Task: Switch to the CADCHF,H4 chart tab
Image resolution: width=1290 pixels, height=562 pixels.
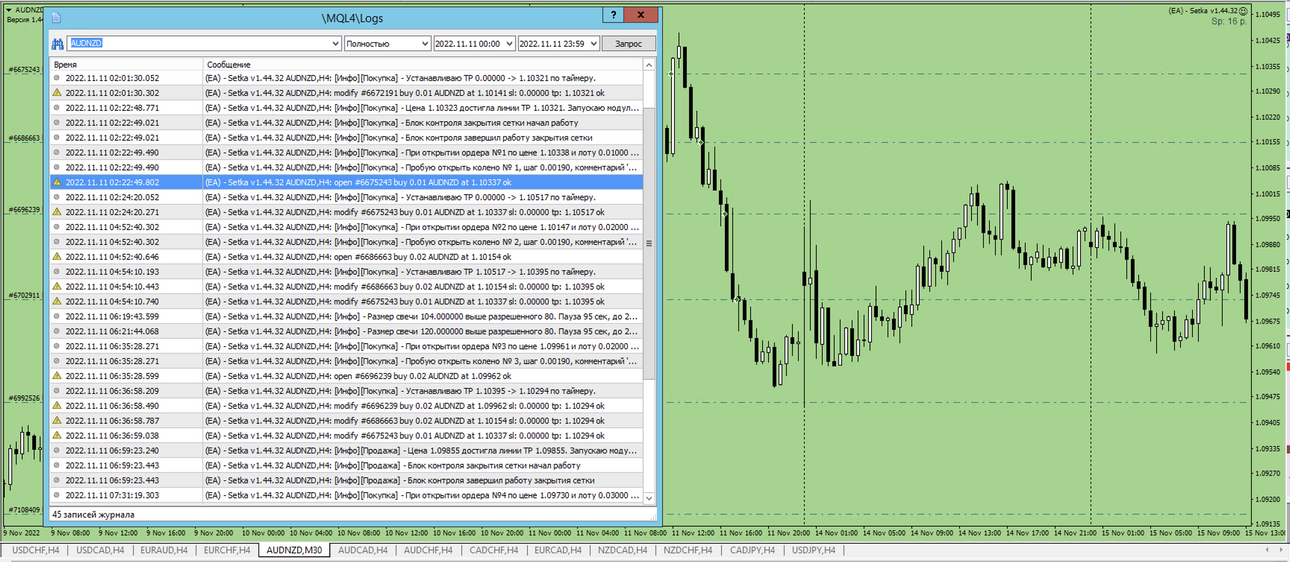Action: (x=494, y=550)
